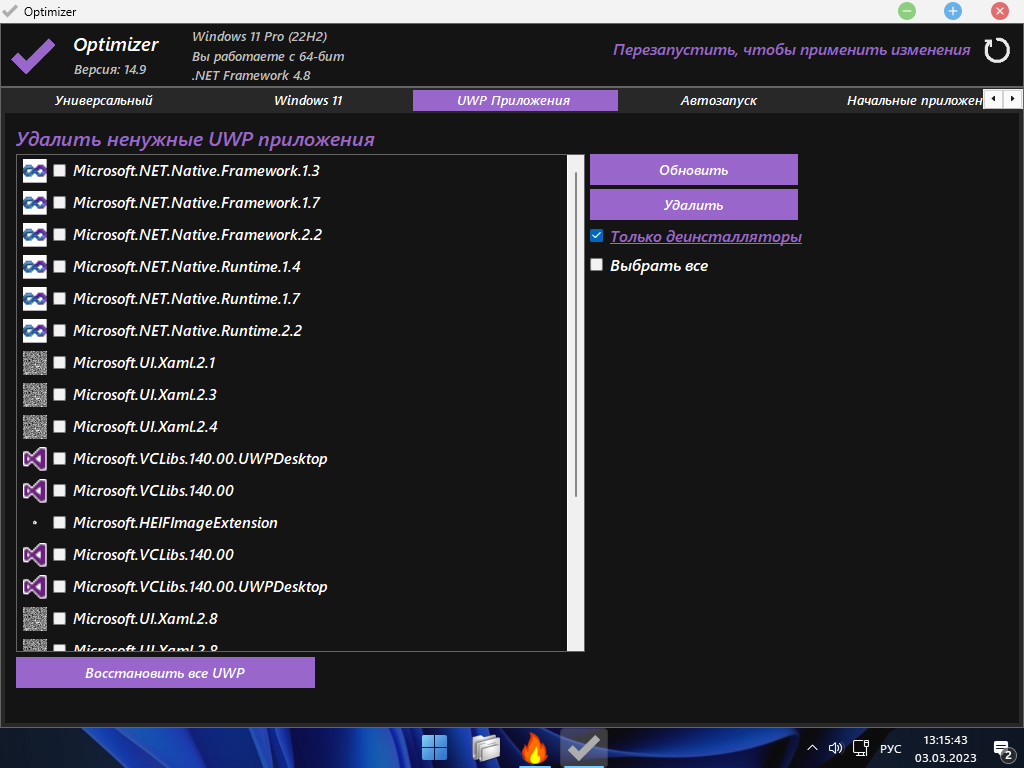
Task: Click icon next to Microsoft.UI.Xaml.2.8
Action: click(35, 619)
